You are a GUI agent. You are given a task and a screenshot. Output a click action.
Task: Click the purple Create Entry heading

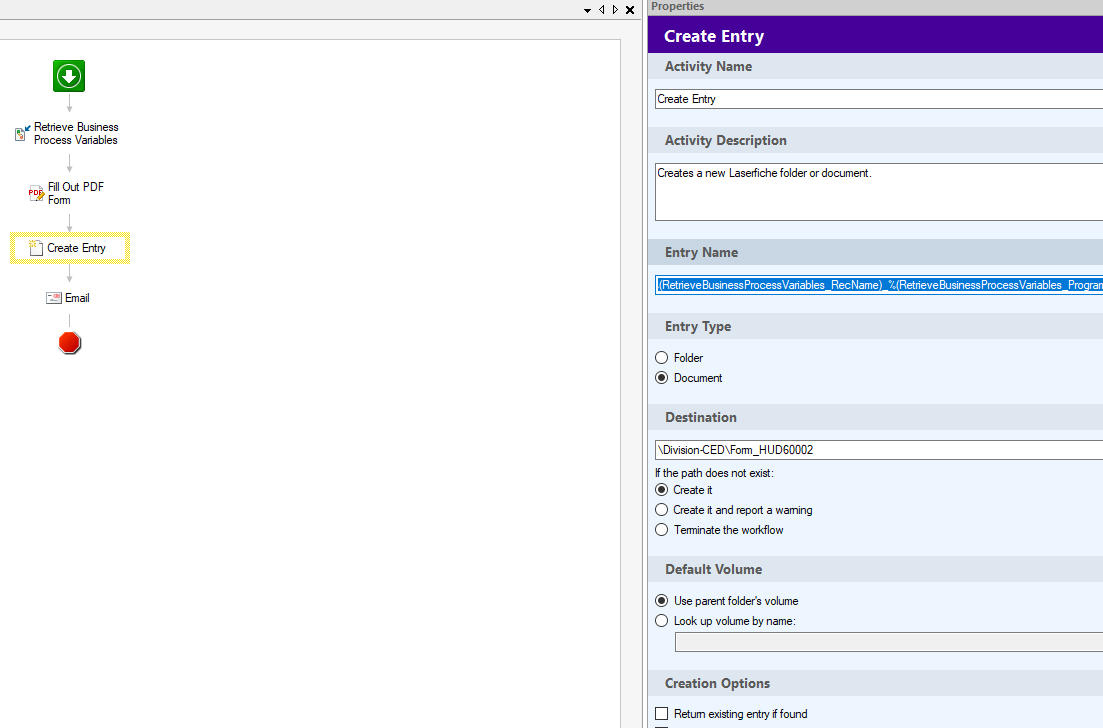pos(875,35)
